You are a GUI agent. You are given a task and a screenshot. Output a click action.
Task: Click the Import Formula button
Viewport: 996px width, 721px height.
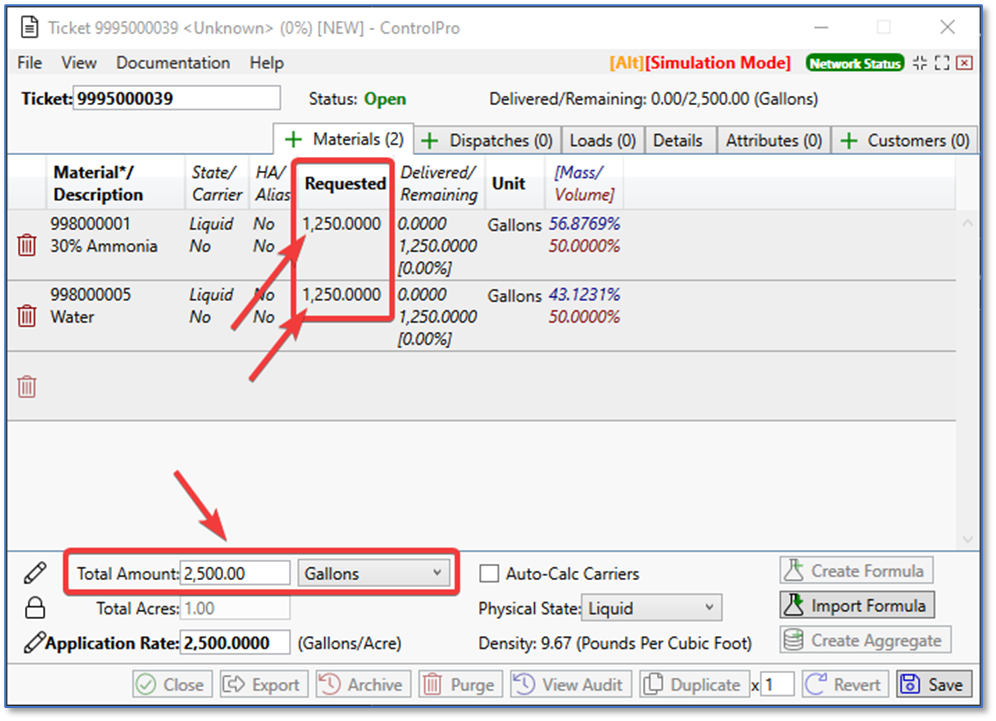click(856, 606)
